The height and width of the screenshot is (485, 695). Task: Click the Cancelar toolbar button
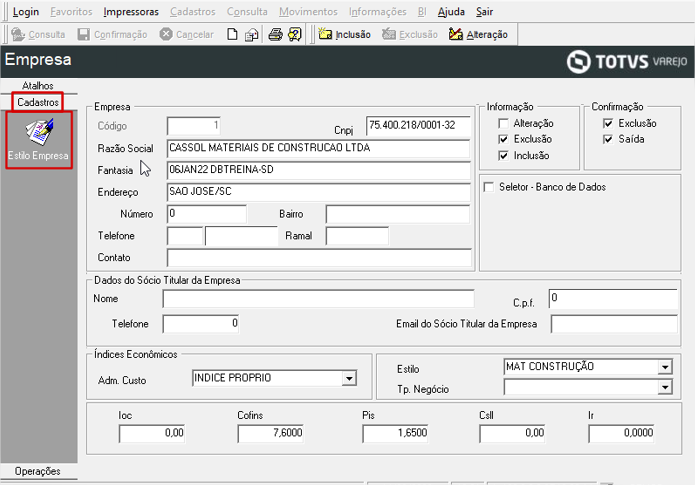[x=187, y=34]
